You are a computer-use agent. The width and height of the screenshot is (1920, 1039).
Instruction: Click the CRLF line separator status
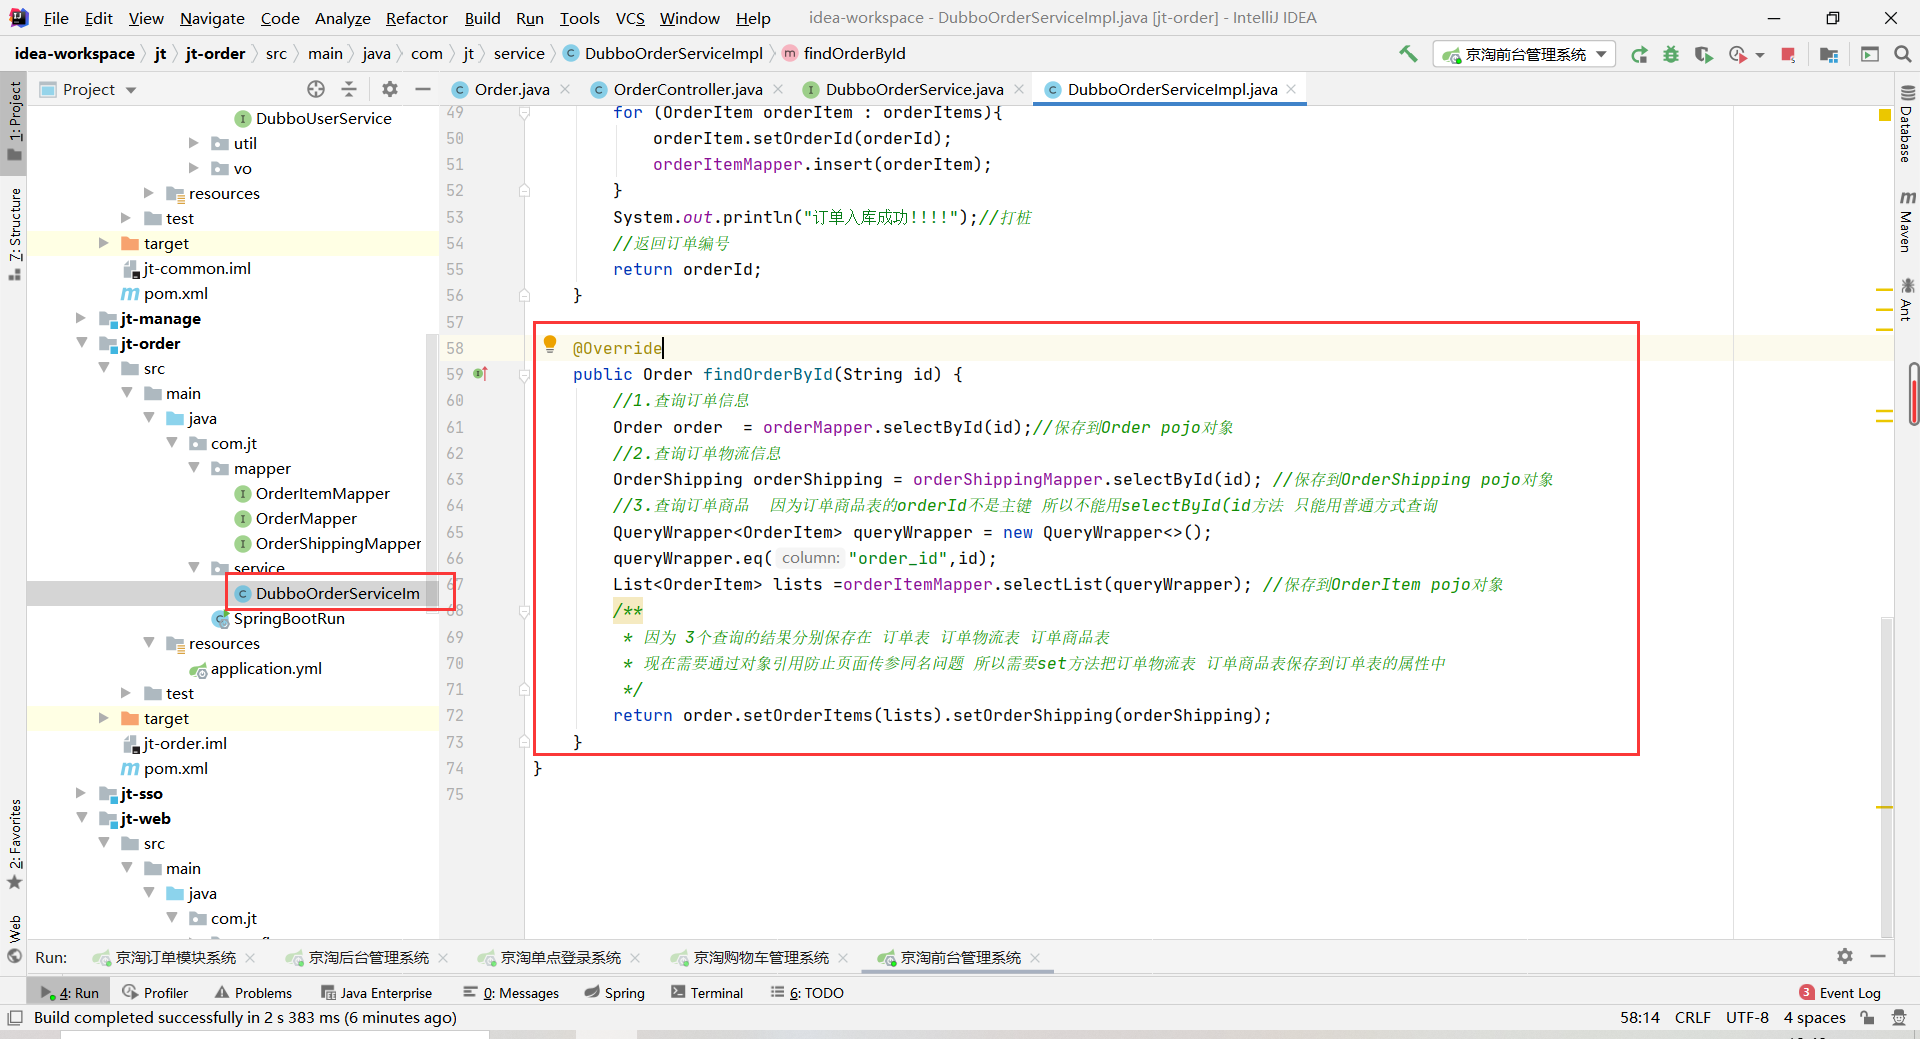point(1693,1018)
